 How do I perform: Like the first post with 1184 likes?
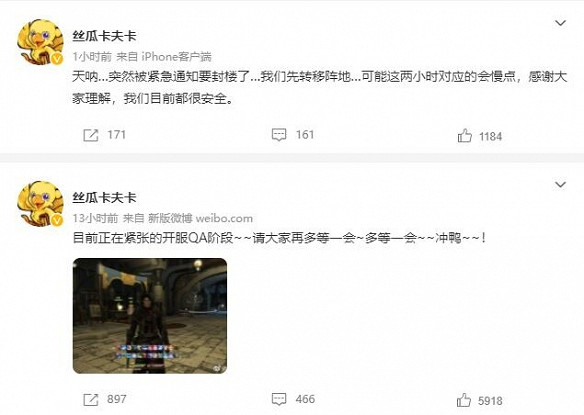click(464, 136)
